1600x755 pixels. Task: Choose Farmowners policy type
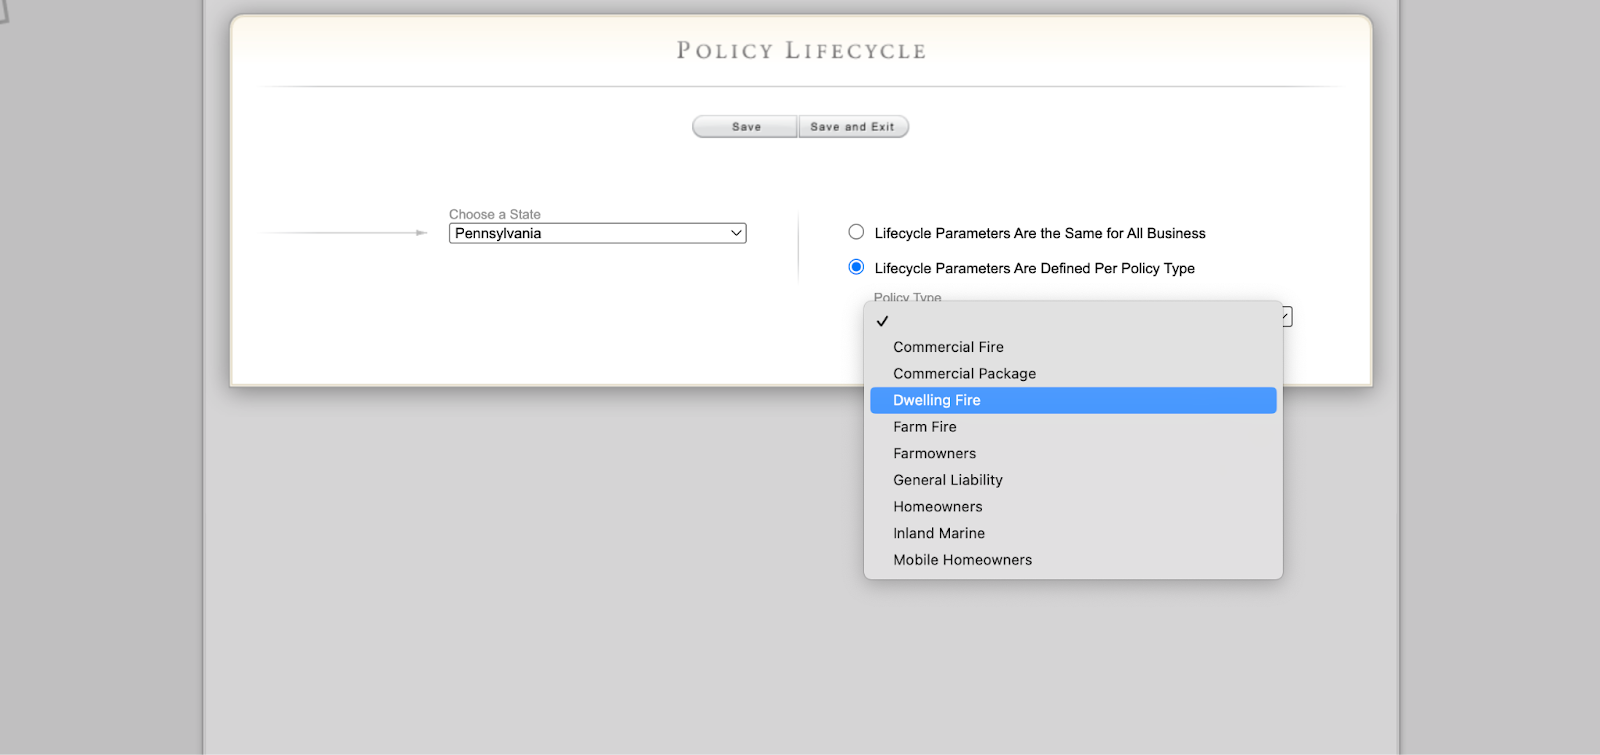coord(934,454)
